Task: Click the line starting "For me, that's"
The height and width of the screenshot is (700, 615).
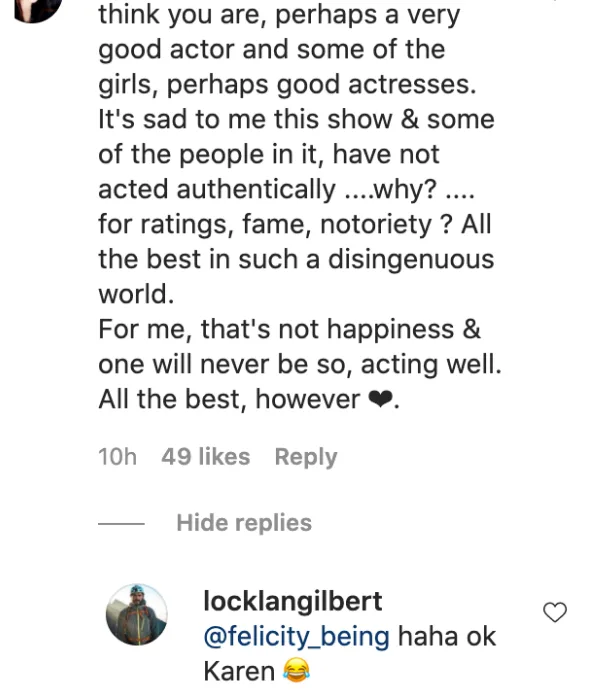Action: (289, 329)
